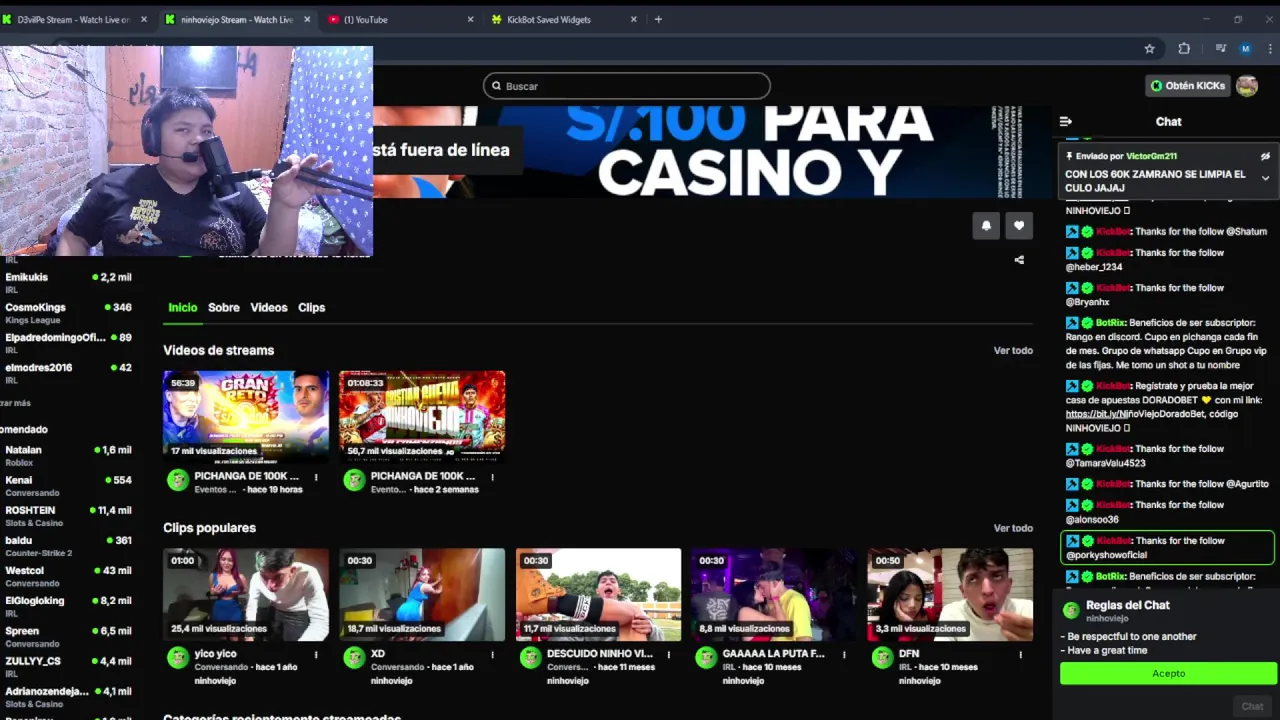The width and height of the screenshot is (1280, 720).
Task: Open the Westcol recommended channel
Action: tap(68, 575)
